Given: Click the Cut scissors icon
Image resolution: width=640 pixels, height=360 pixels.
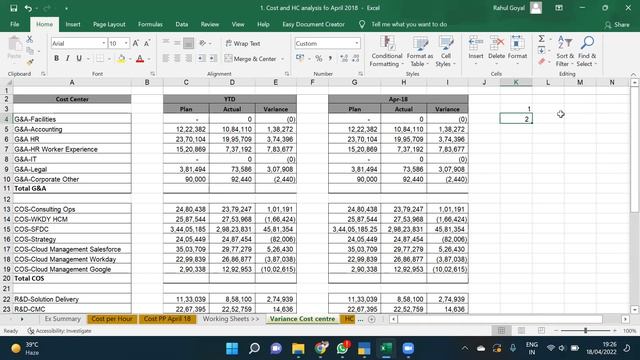Looking at the screenshot, I should click(x=29, y=39).
